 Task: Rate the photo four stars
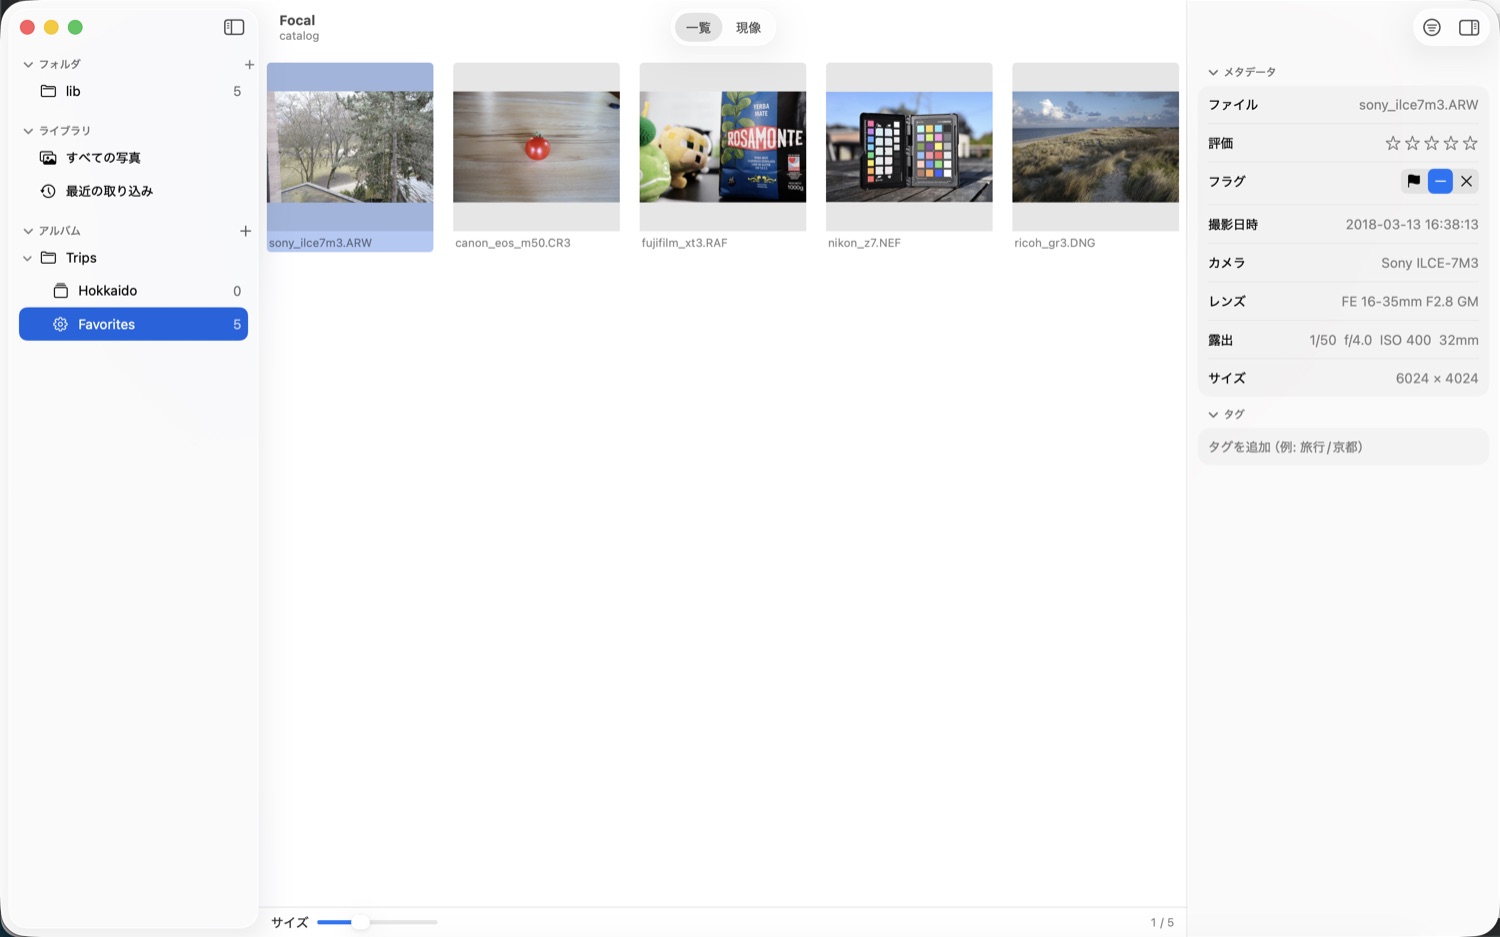[1451, 143]
